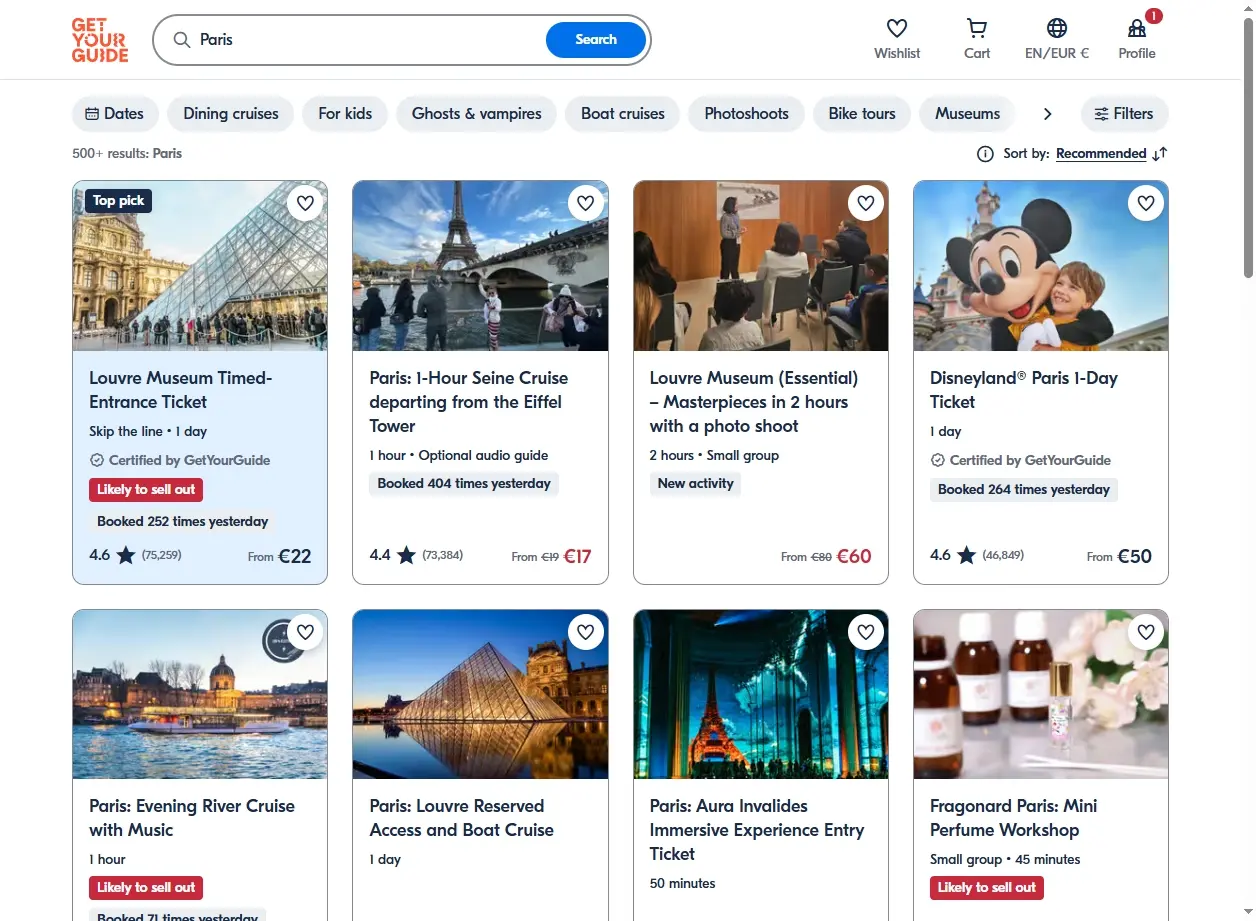This screenshot has height=921, width=1256.
Task: Click Booked 404 times yesterday label
Action: click(x=464, y=484)
